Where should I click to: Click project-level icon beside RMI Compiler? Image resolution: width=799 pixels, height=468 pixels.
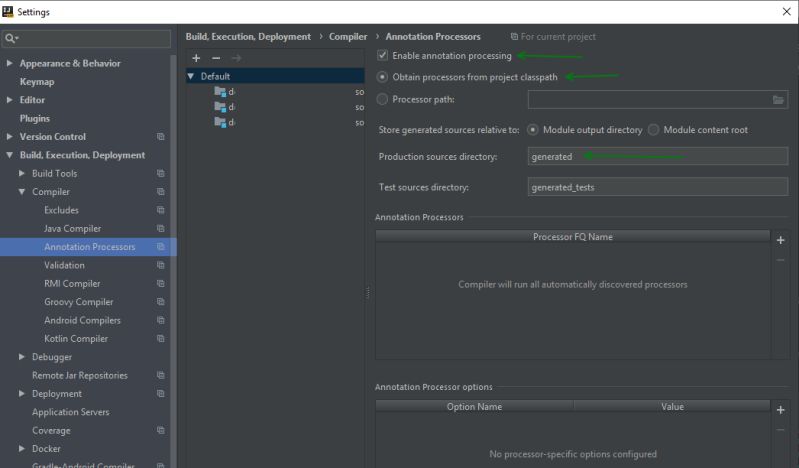click(x=161, y=283)
